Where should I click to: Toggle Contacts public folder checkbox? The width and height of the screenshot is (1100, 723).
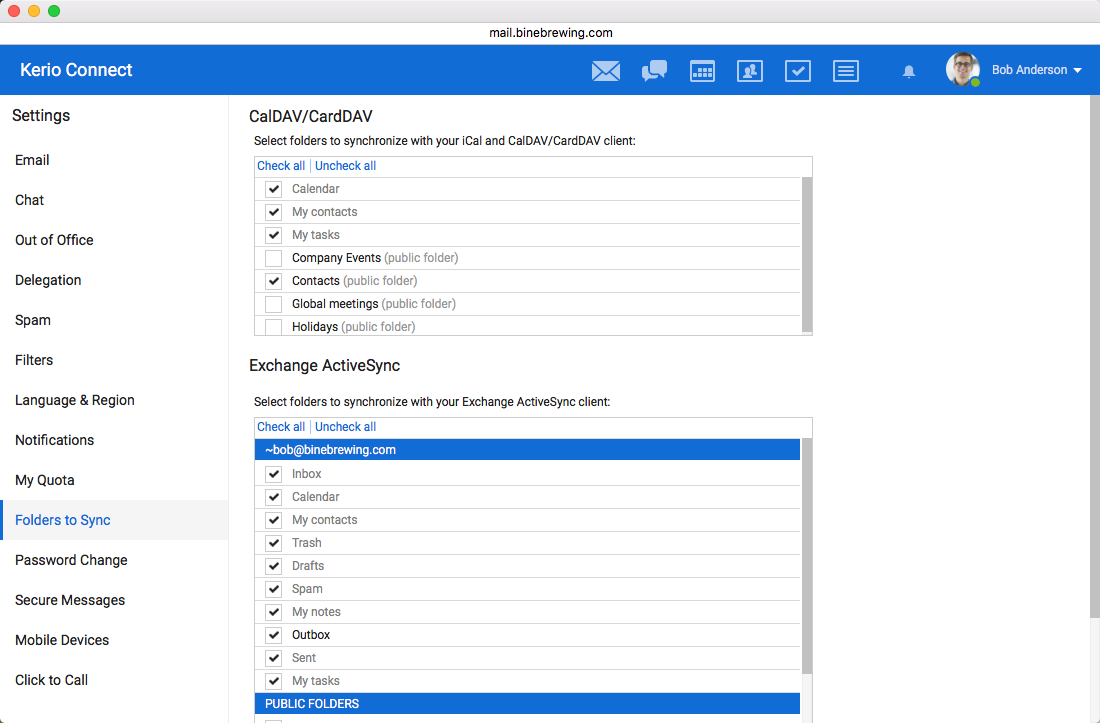pos(274,281)
